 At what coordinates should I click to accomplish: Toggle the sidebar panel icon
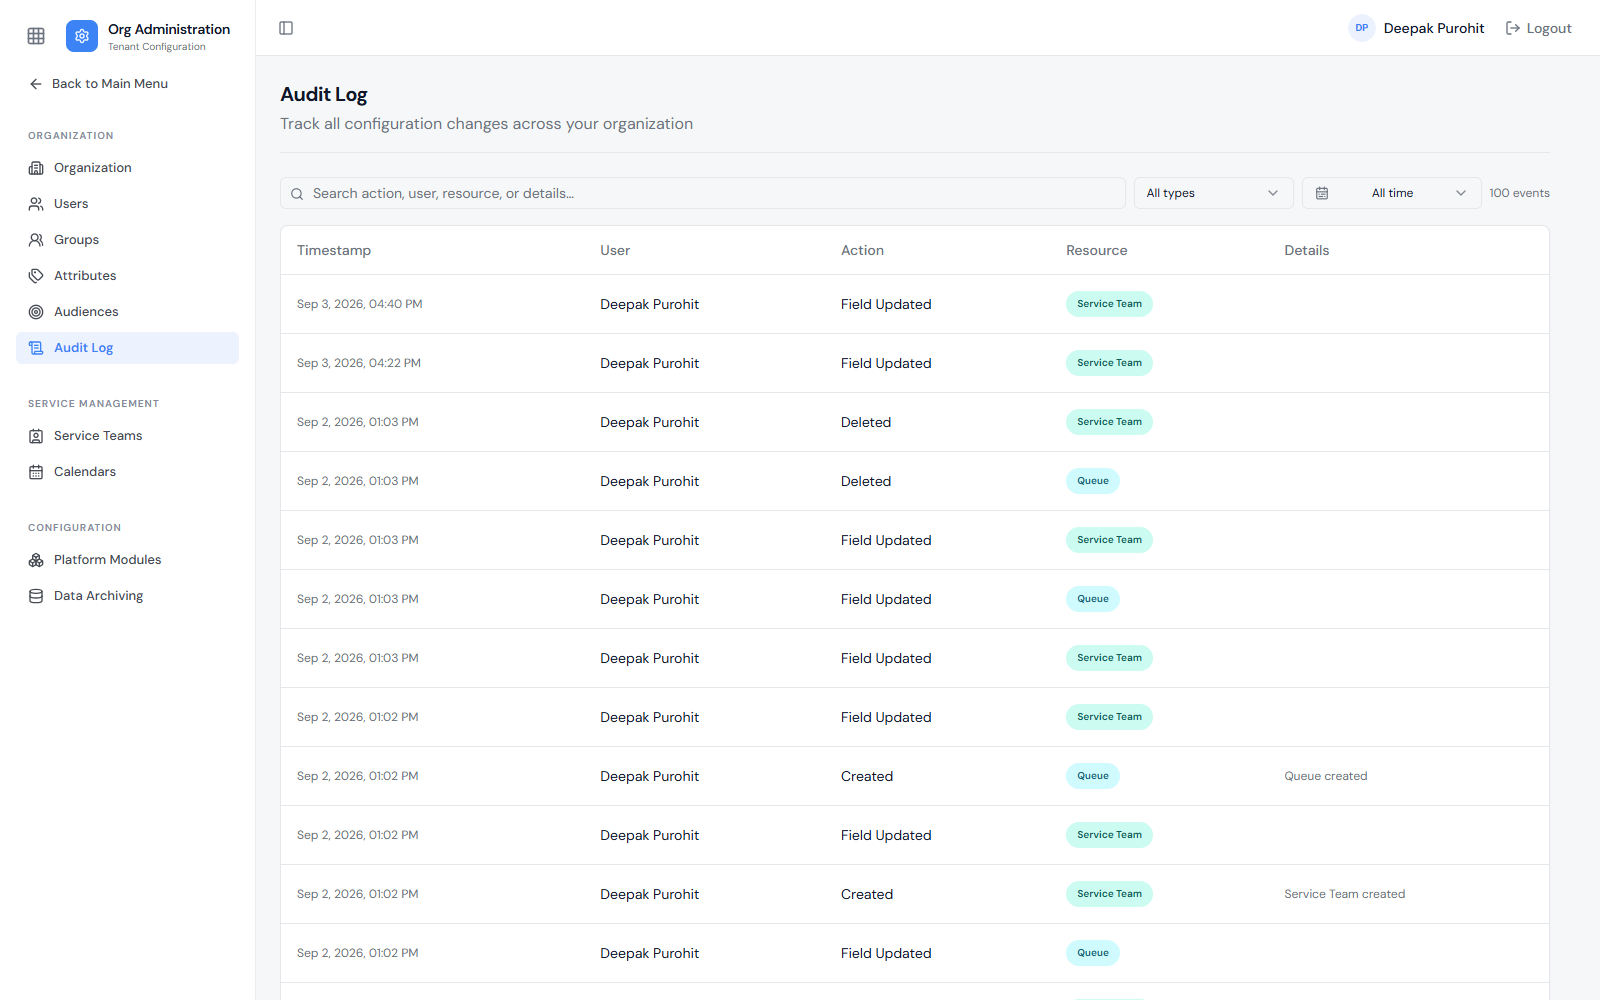coord(286,28)
